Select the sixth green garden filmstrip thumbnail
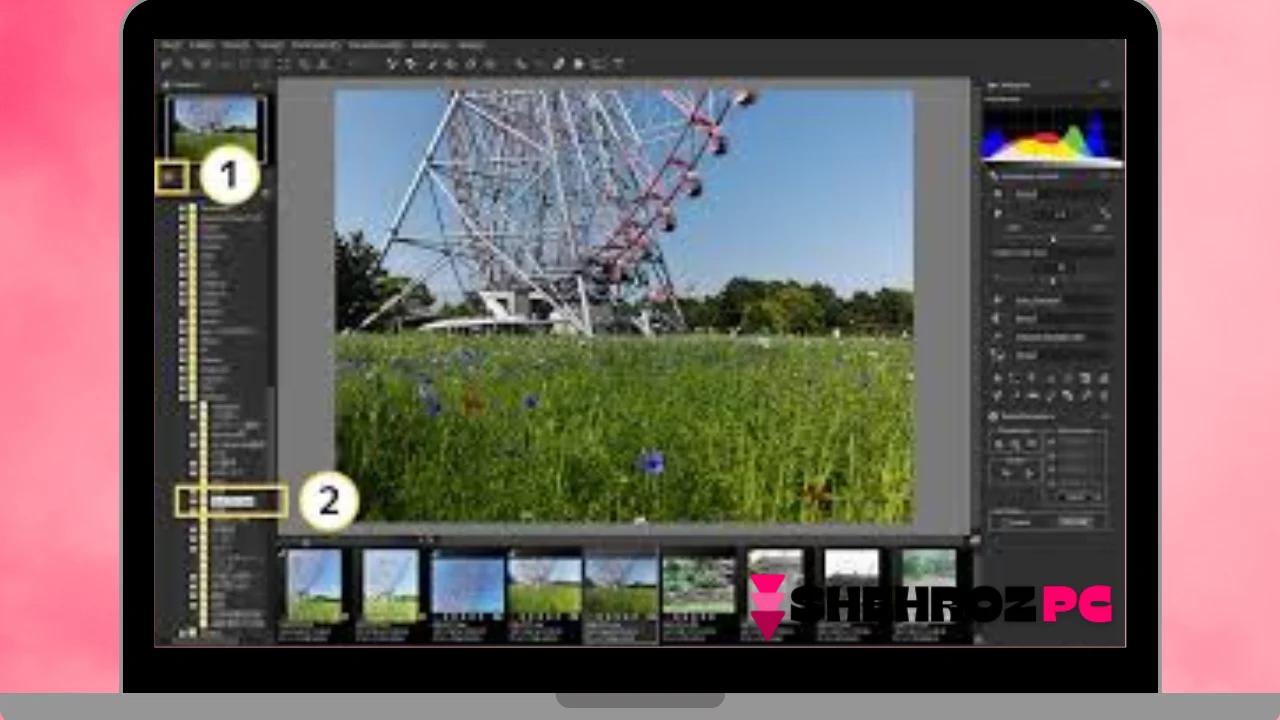The height and width of the screenshot is (720, 1280). coord(699,586)
